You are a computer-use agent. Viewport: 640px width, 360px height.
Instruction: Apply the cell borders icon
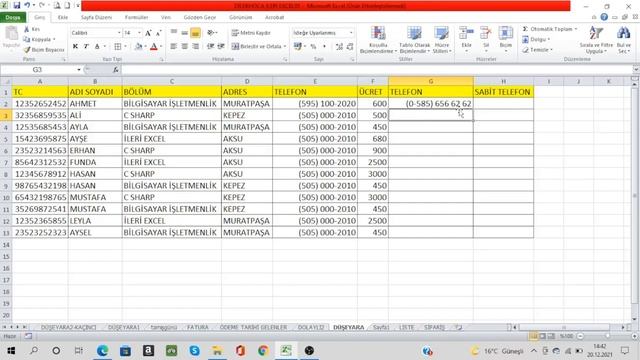click(x=118, y=47)
